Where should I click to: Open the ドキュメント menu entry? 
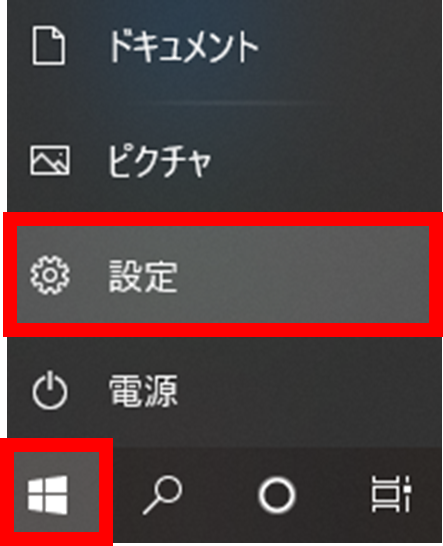coord(223,46)
